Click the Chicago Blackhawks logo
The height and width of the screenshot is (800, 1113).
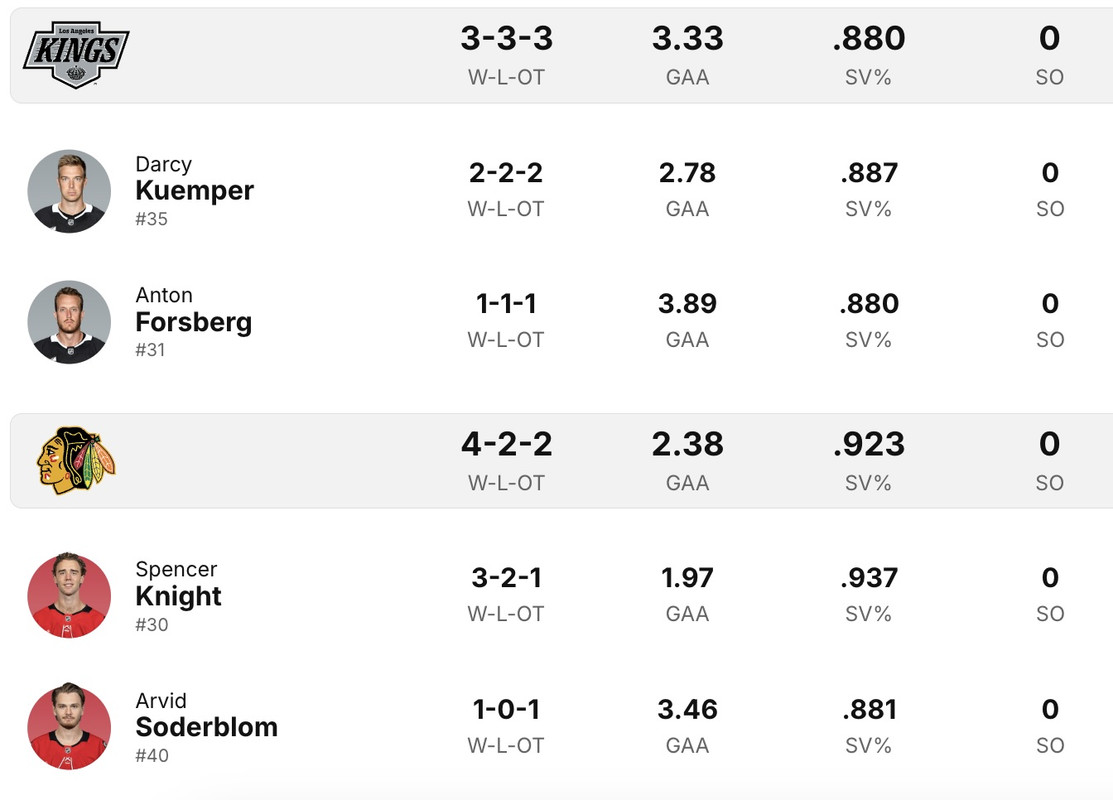[x=76, y=460]
